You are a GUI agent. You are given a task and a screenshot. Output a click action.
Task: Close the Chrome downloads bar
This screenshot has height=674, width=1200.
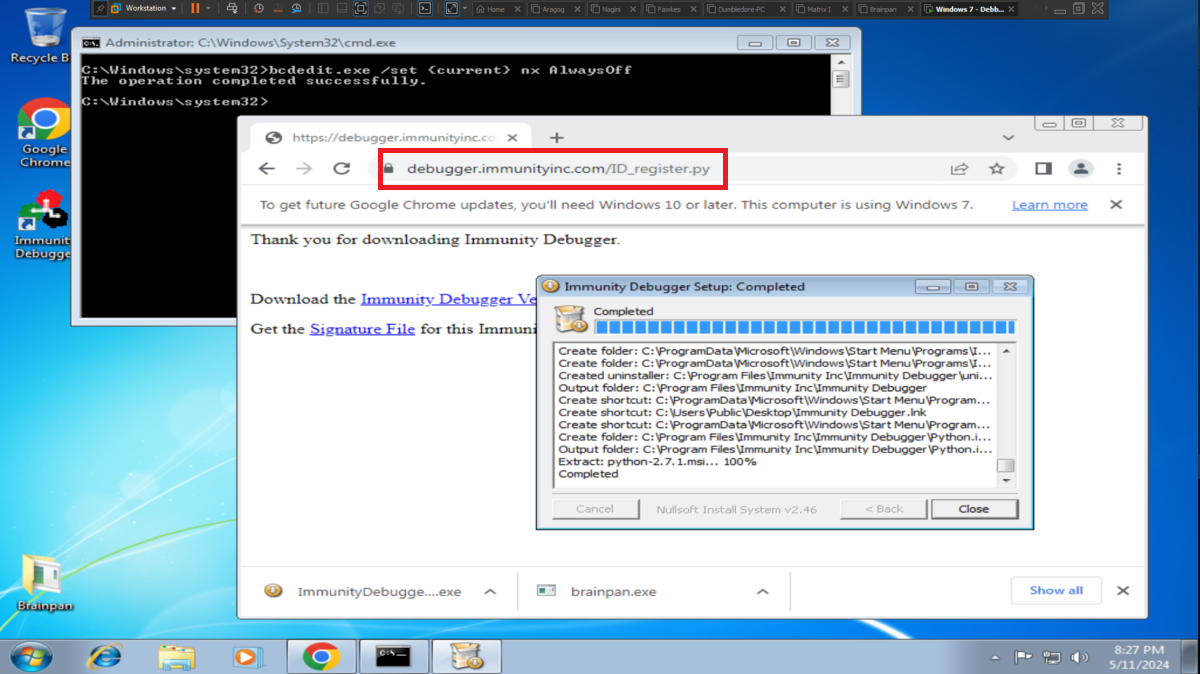[1123, 591]
